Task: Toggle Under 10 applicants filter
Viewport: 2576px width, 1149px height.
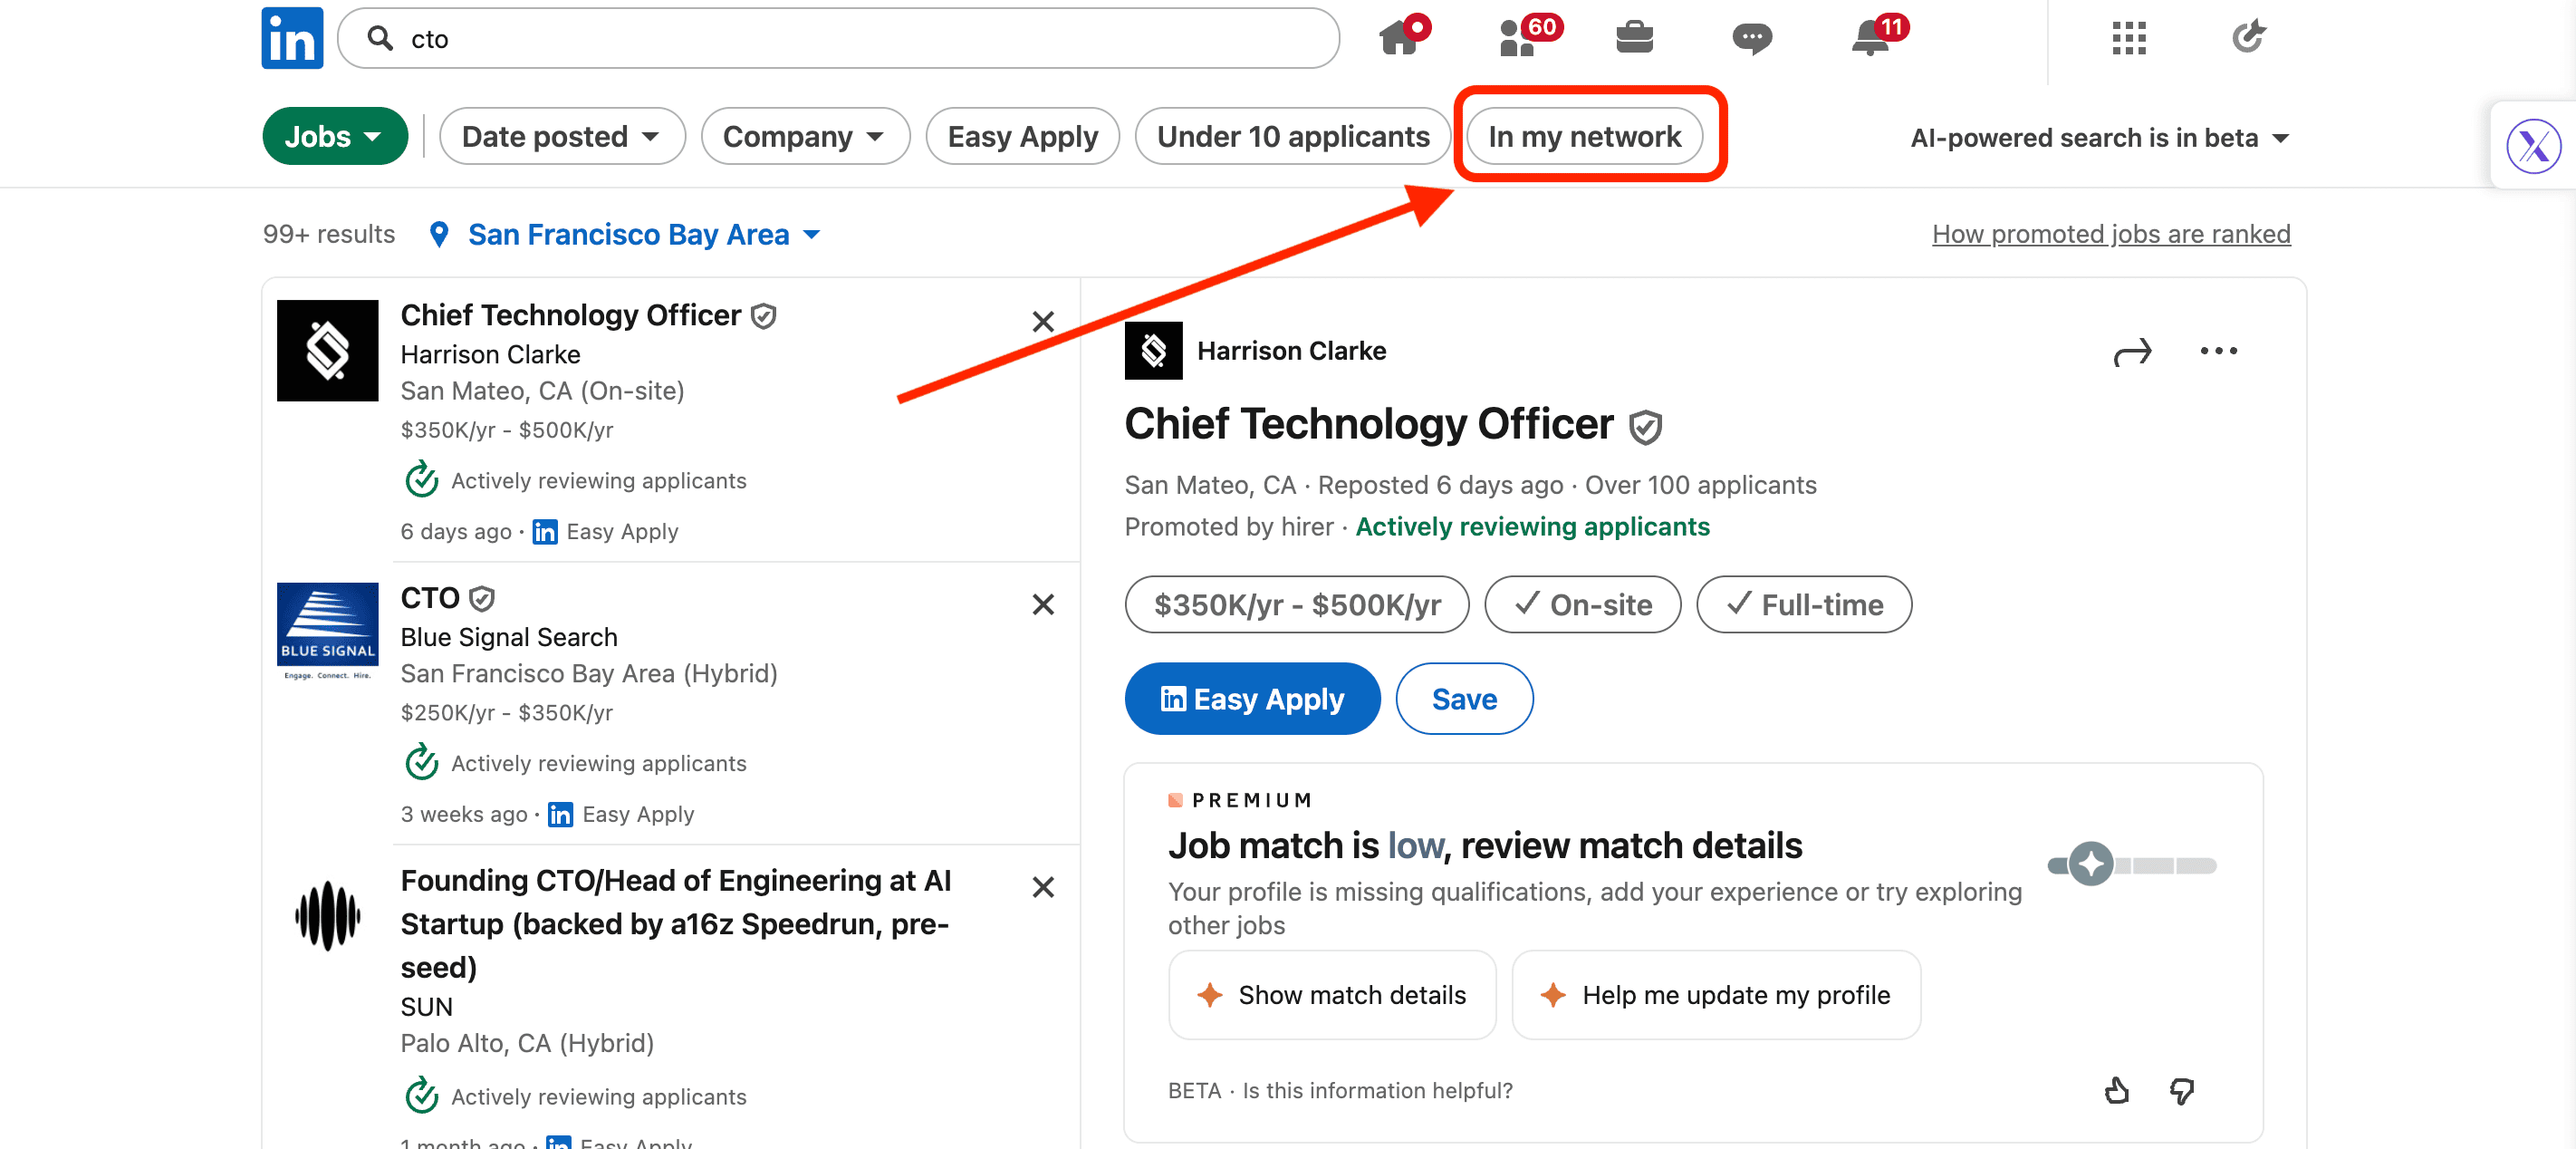Action: [1292, 136]
